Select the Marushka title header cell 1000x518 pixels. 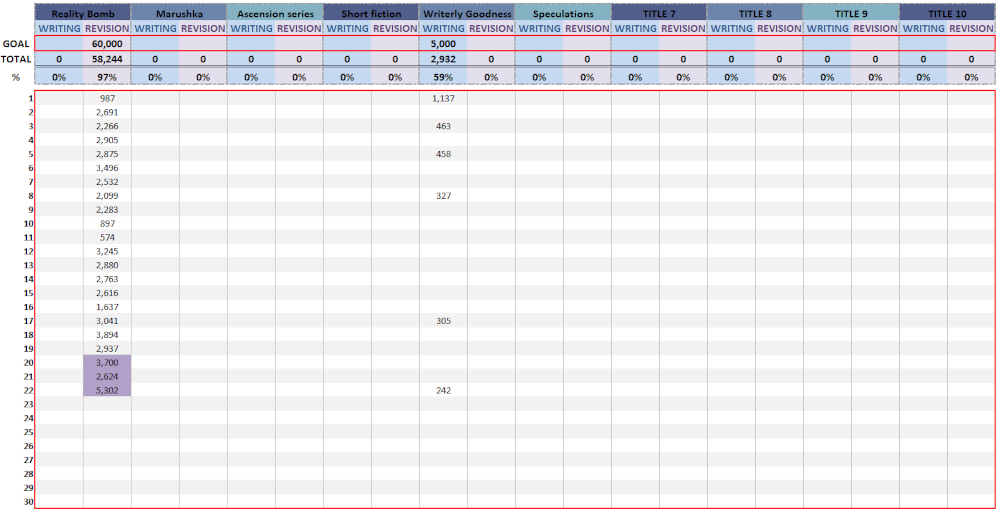coord(179,14)
